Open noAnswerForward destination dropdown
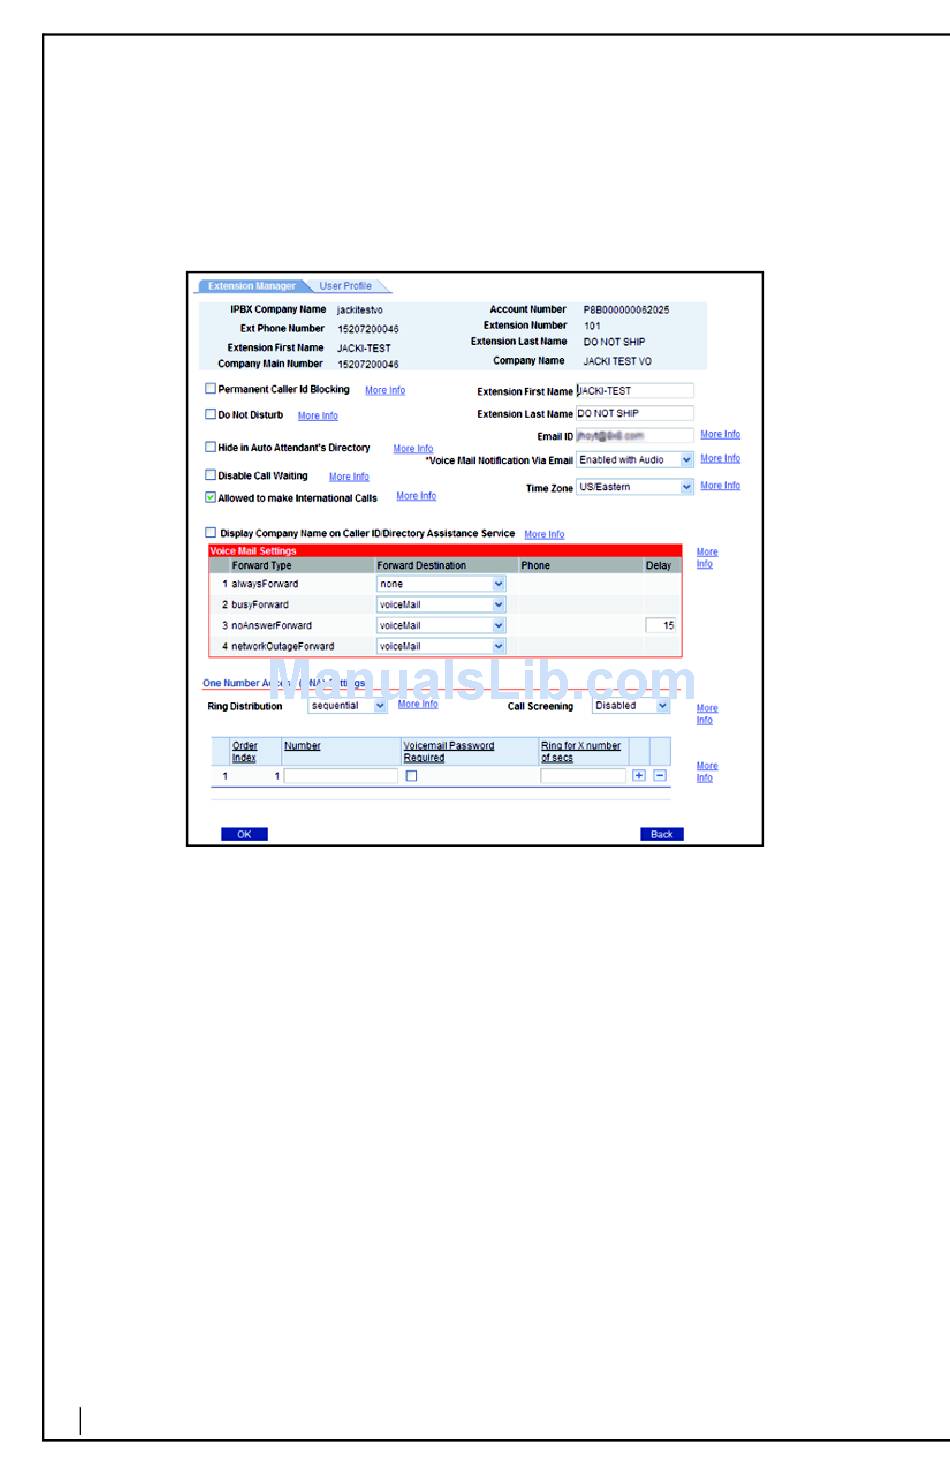950x1468 pixels. click(441, 626)
